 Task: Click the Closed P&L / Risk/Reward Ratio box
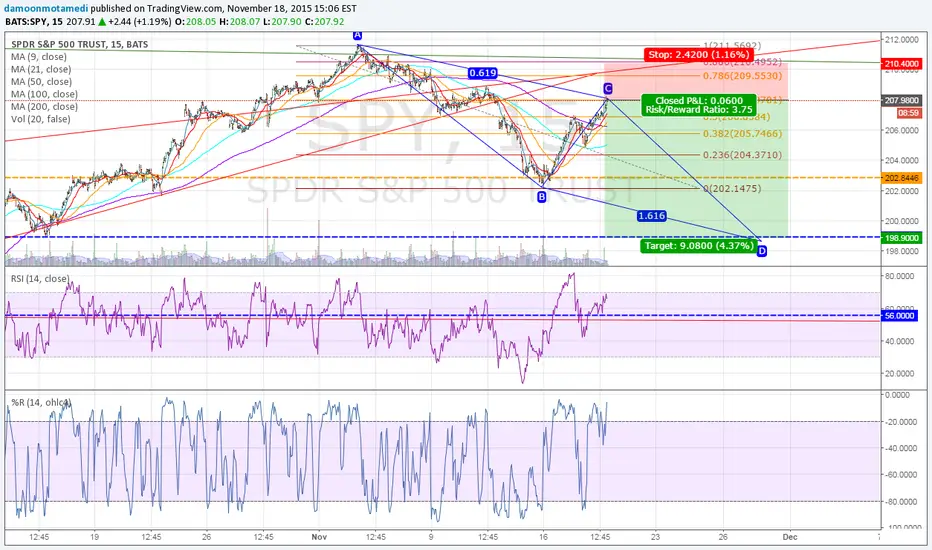pyautogui.click(x=699, y=105)
